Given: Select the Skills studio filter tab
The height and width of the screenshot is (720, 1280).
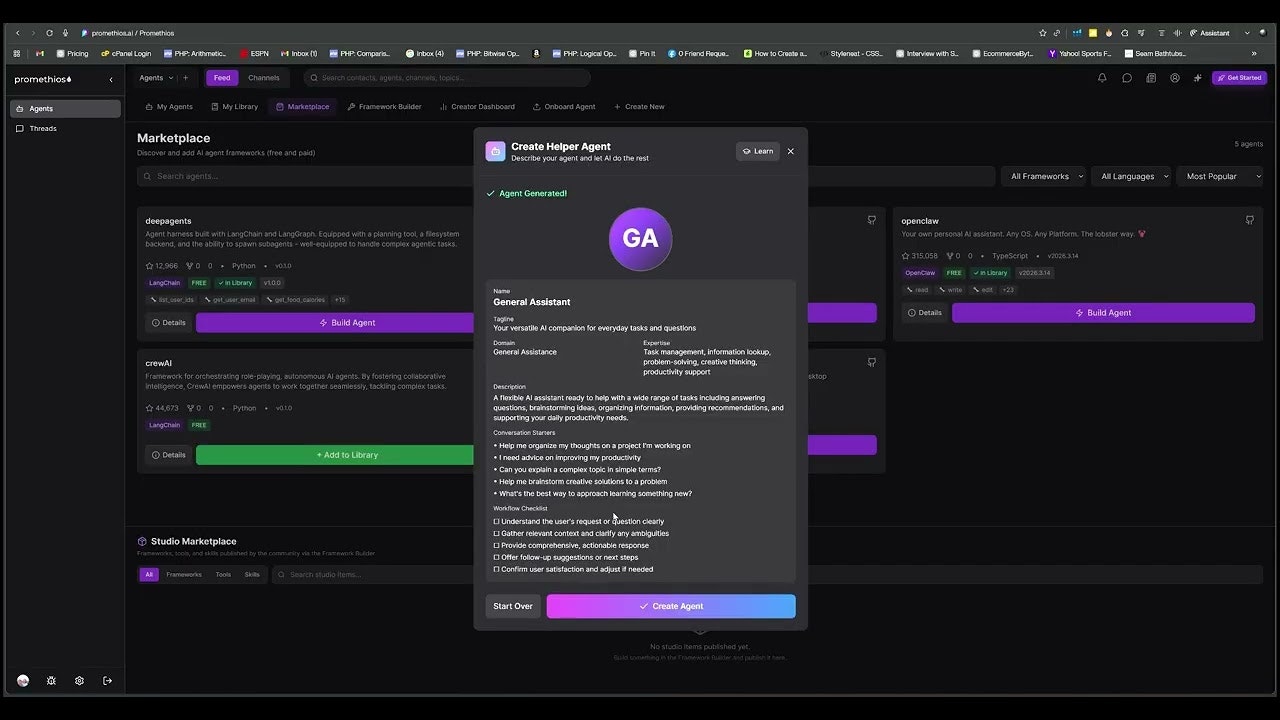Looking at the screenshot, I should coord(252,574).
